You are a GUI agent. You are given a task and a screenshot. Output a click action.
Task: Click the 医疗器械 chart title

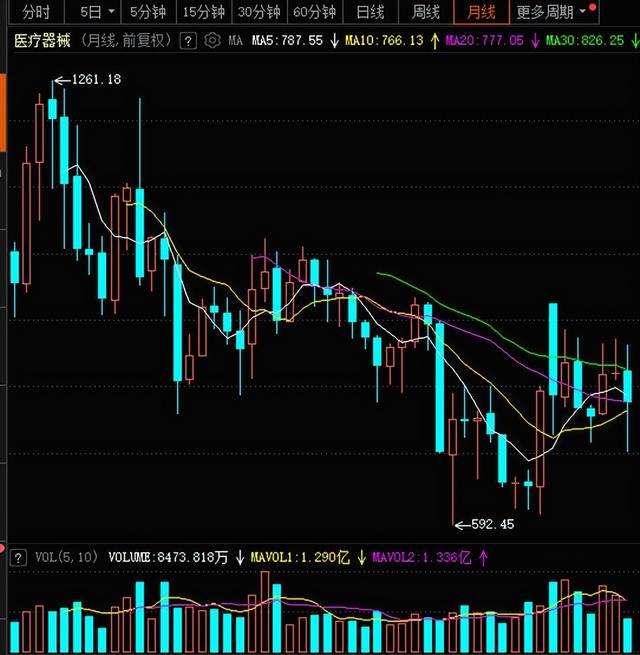42,41
